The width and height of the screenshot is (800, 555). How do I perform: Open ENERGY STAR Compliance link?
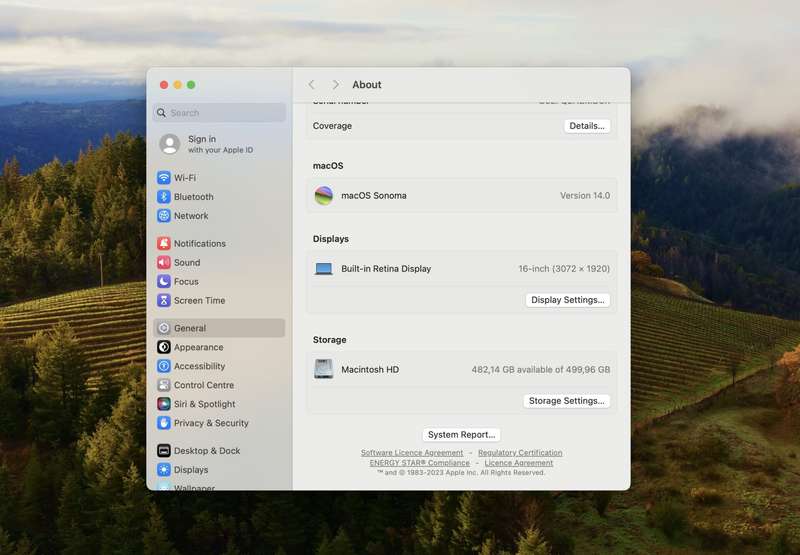(419, 463)
